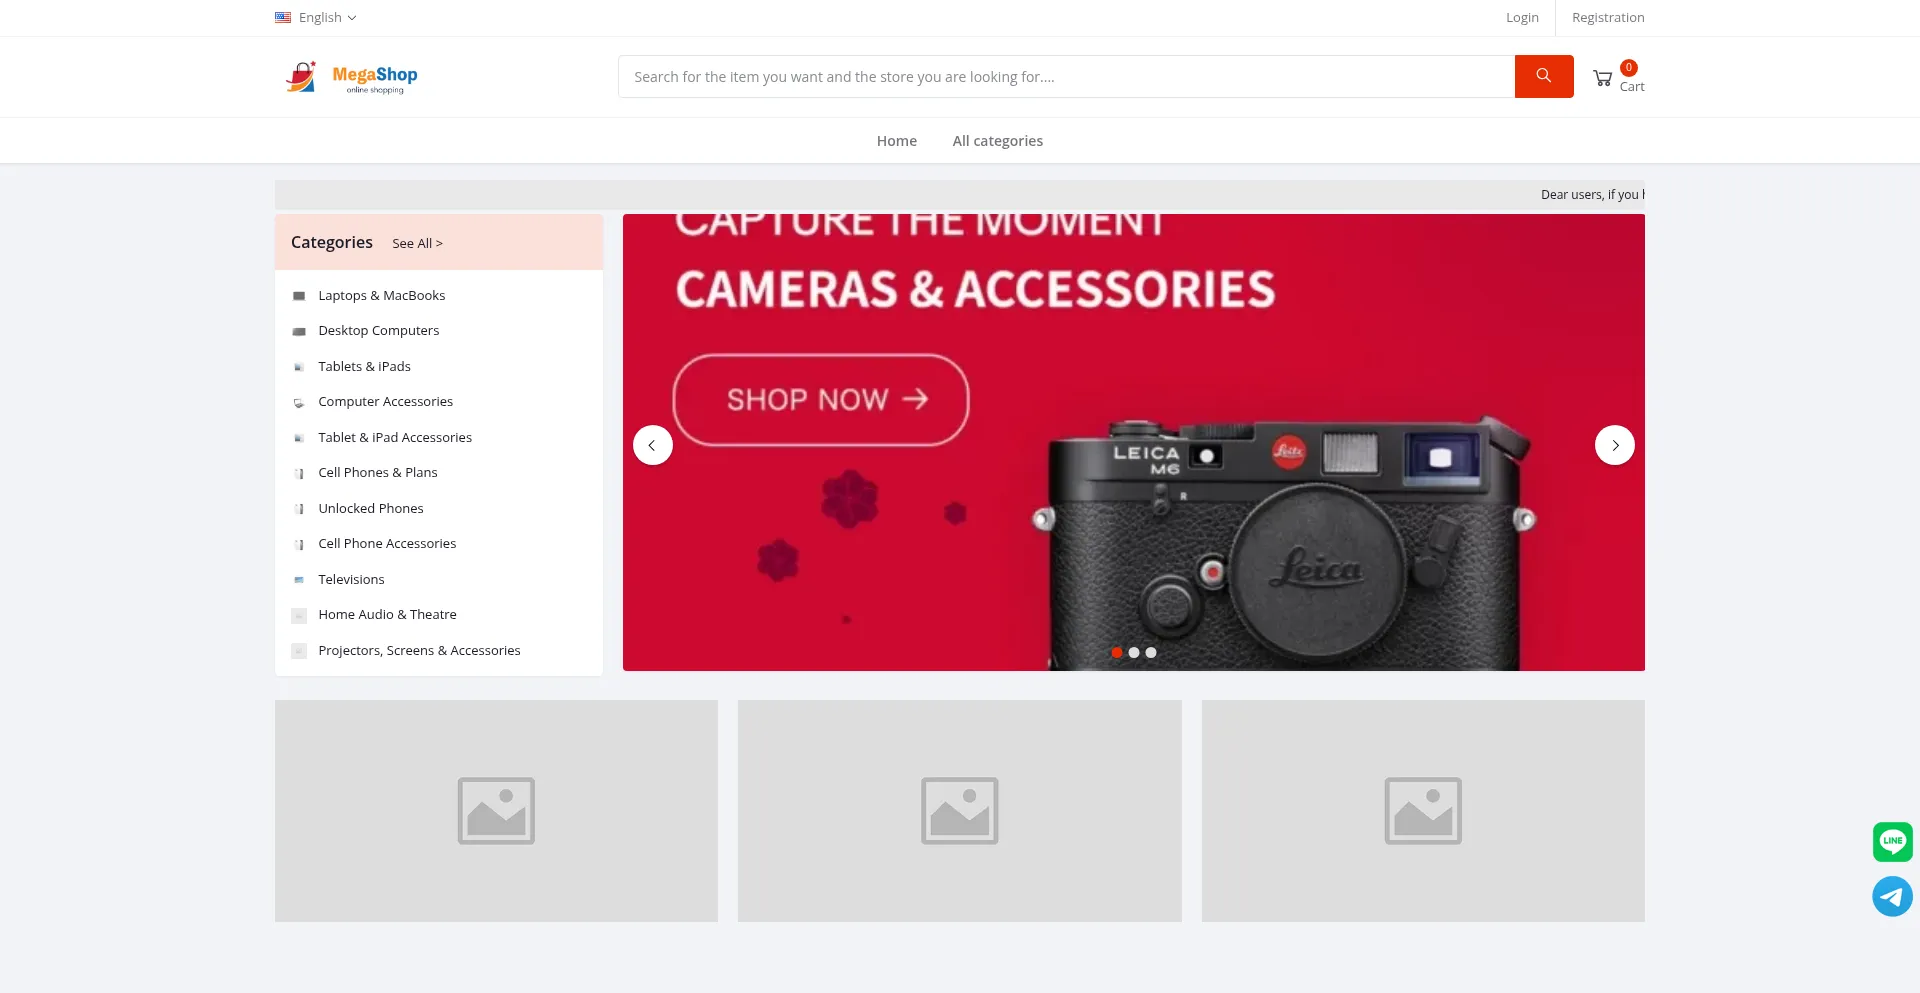Select the second carousel indicator dot
This screenshot has width=1920, height=993.
click(x=1133, y=652)
